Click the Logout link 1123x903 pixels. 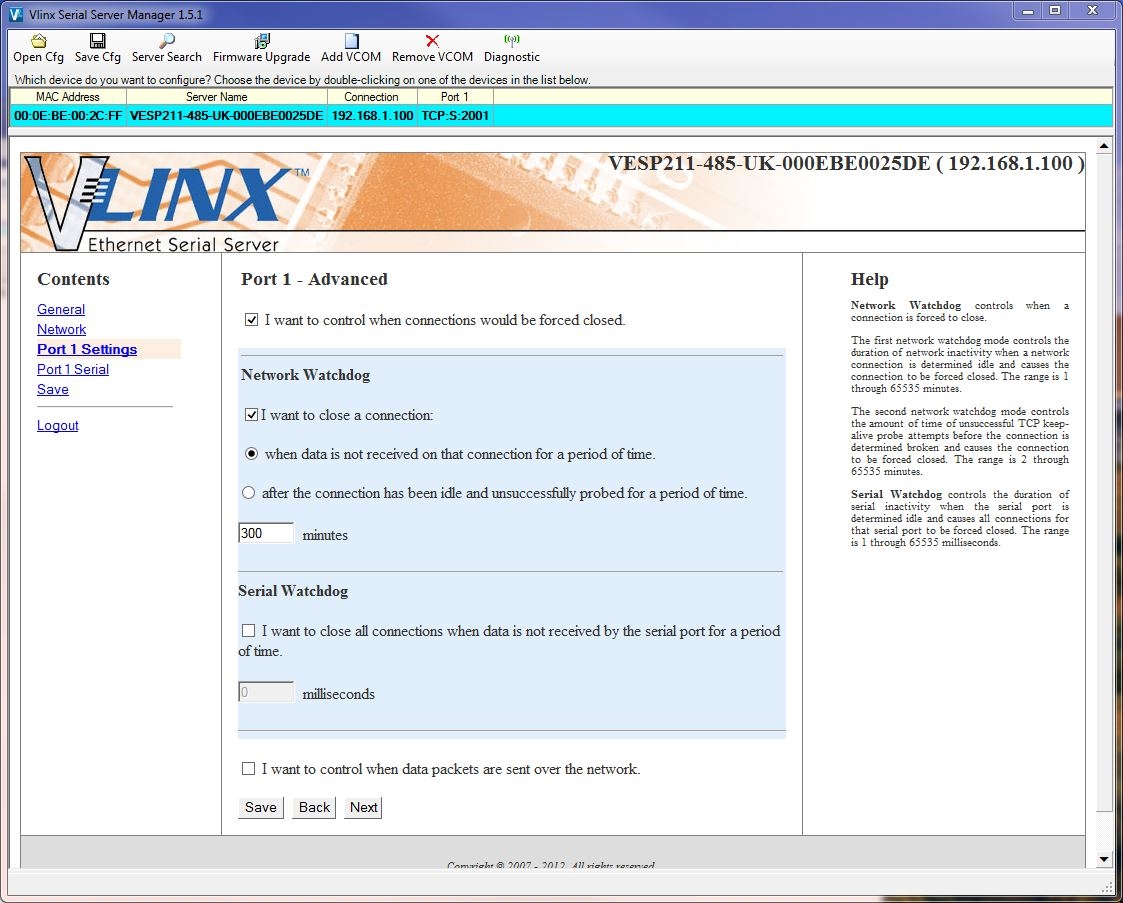click(58, 426)
